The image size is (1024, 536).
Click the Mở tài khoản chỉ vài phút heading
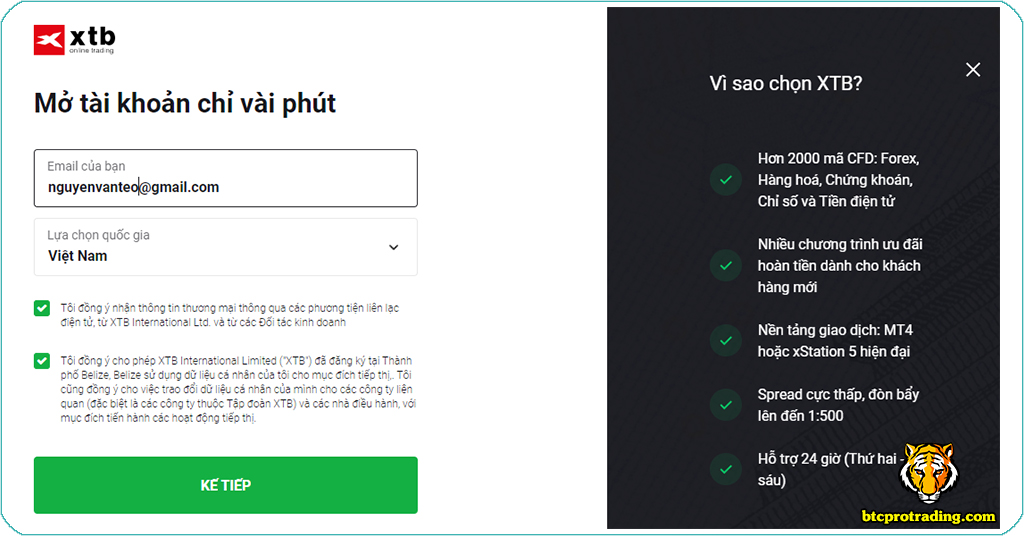(x=185, y=102)
